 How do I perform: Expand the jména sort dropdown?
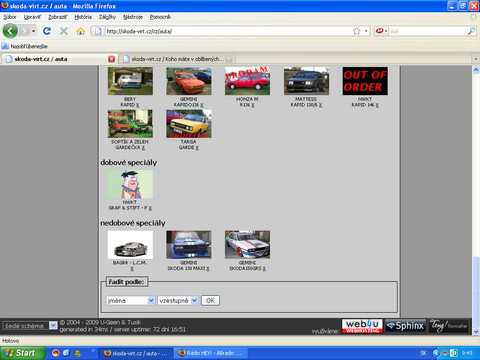pyautogui.click(x=131, y=300)
